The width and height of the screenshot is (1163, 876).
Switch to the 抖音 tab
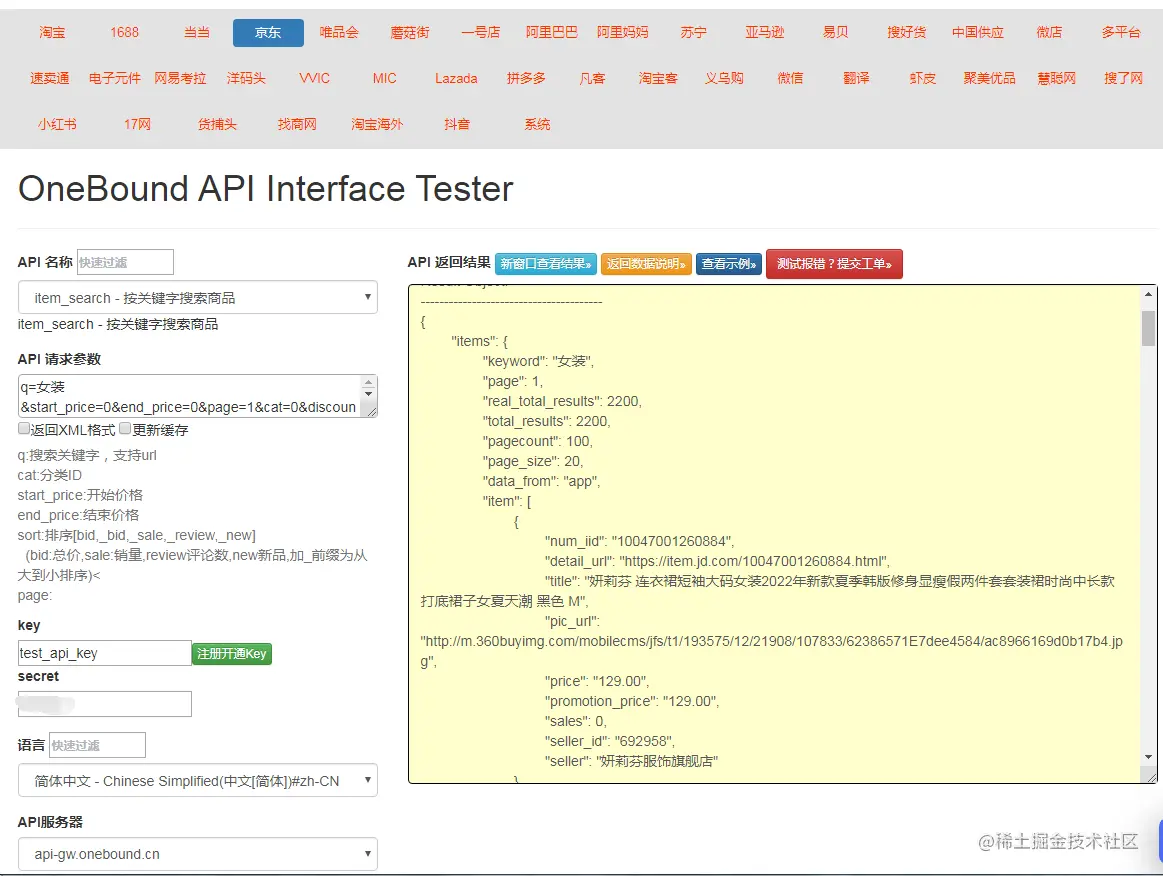point(457,125)
